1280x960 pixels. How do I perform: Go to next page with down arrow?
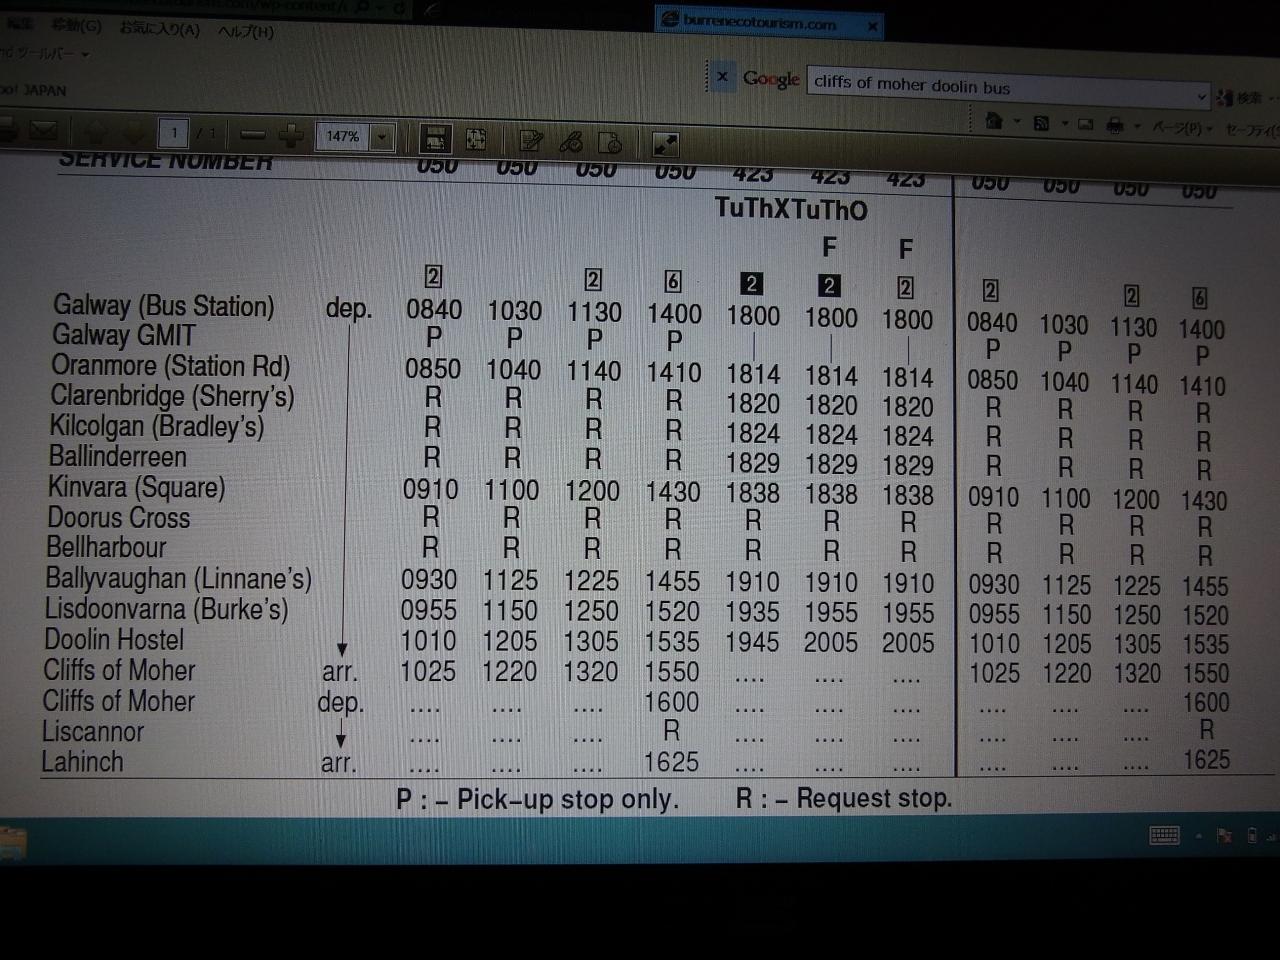point(131,133)
